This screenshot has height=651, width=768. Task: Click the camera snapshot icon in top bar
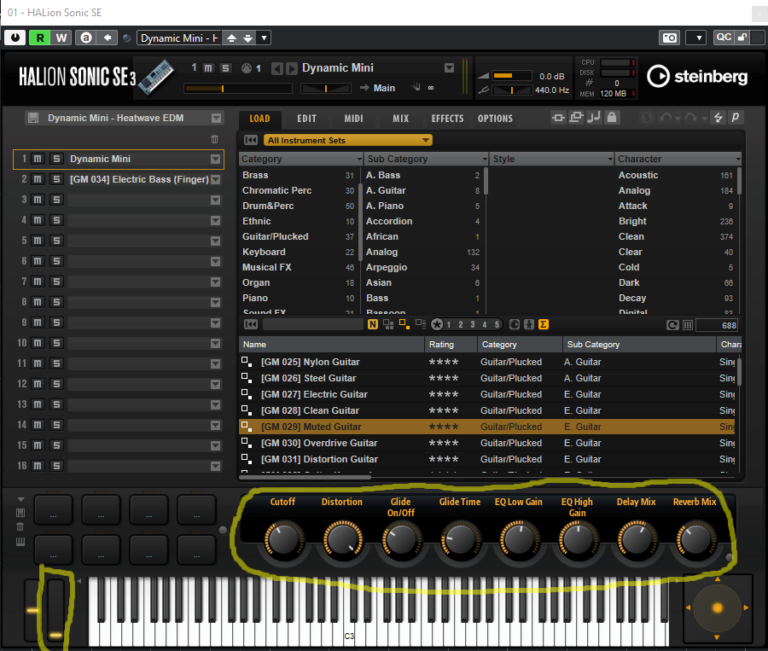click(x=668, y=38)
